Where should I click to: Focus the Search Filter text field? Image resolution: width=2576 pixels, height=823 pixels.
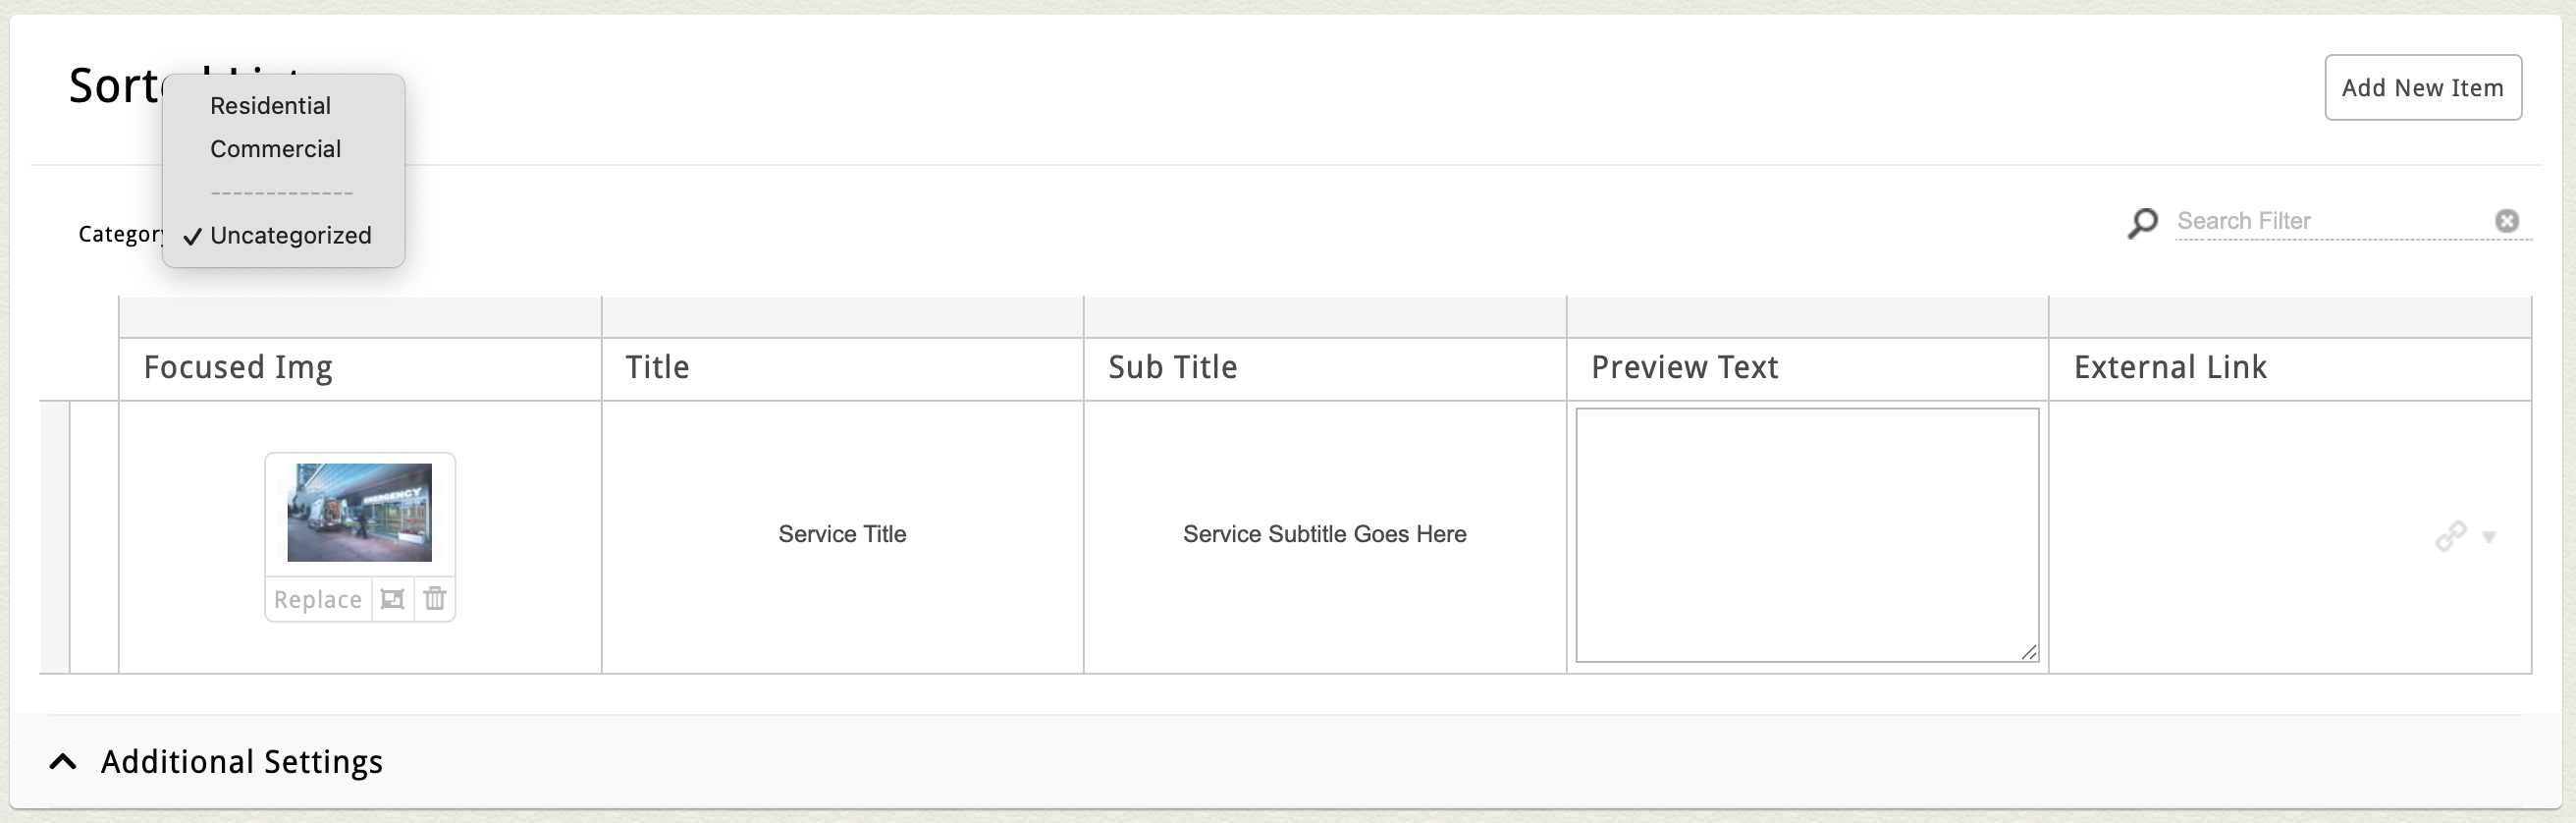pos(2330,221)
